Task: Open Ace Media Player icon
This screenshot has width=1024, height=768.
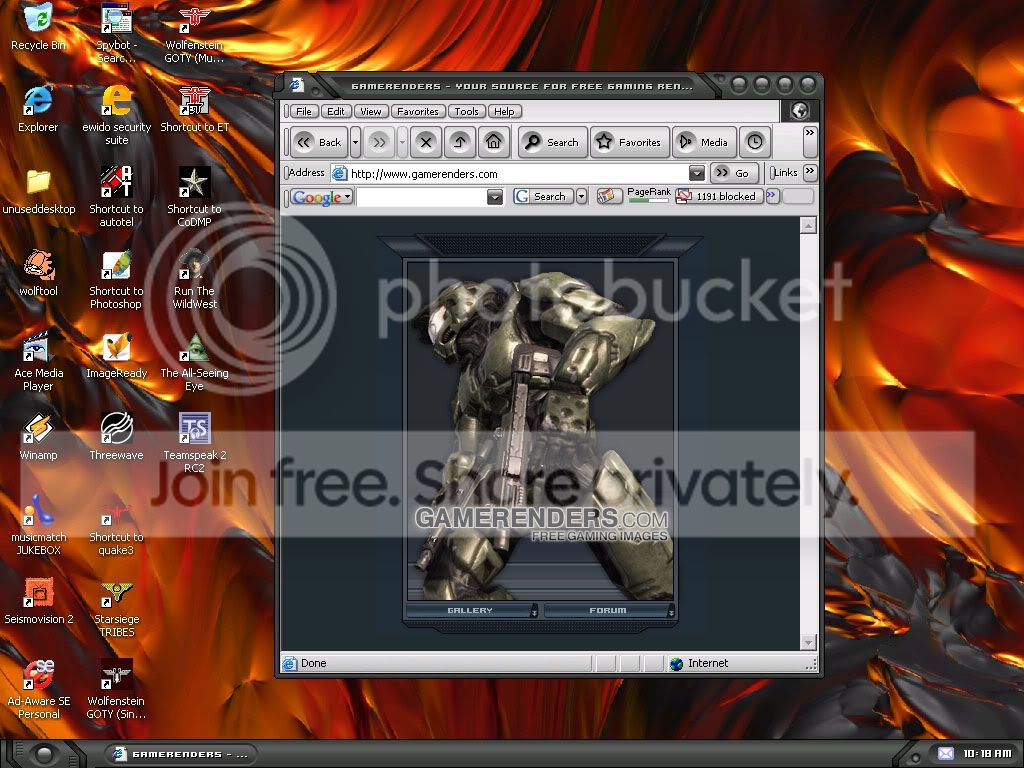Action: (39, 361)
